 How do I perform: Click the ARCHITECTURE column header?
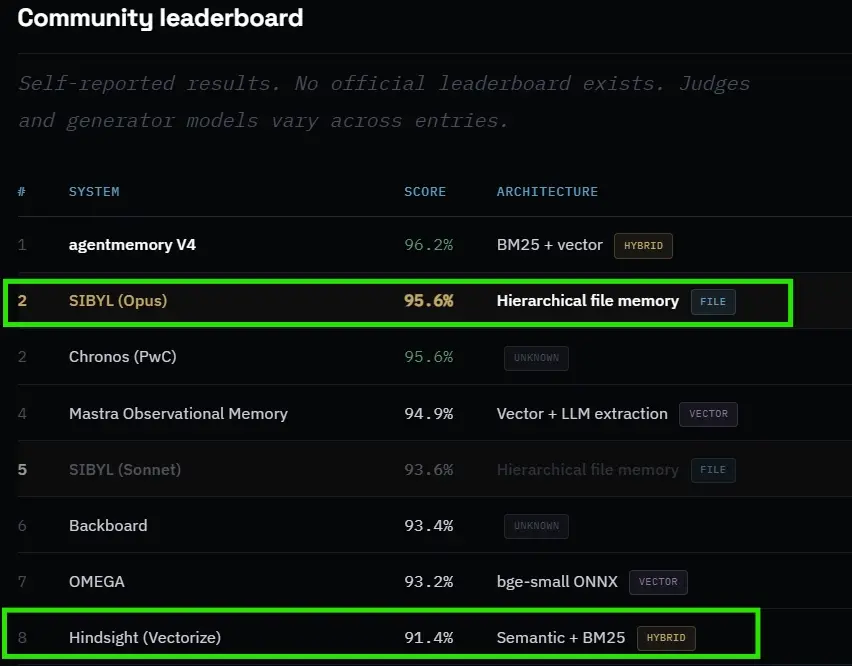pos(547,192)
